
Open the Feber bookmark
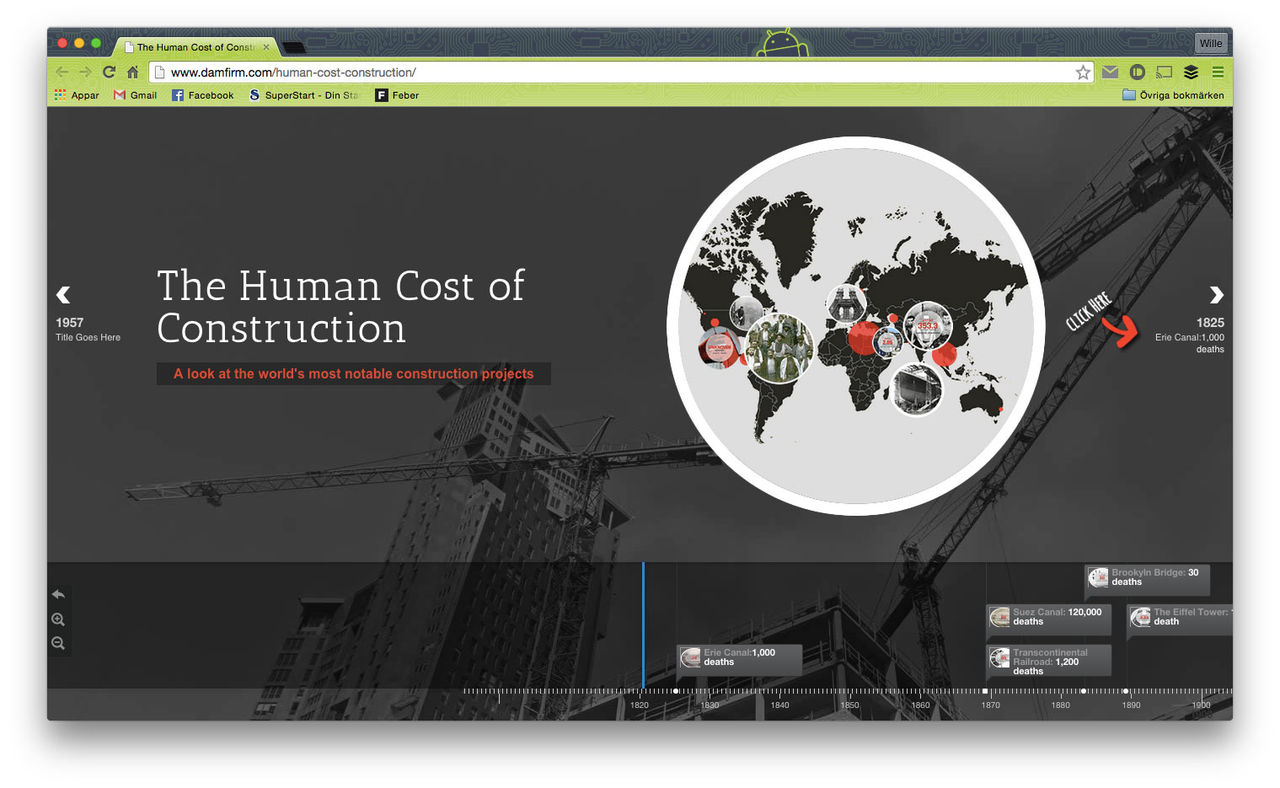[397, 95]
